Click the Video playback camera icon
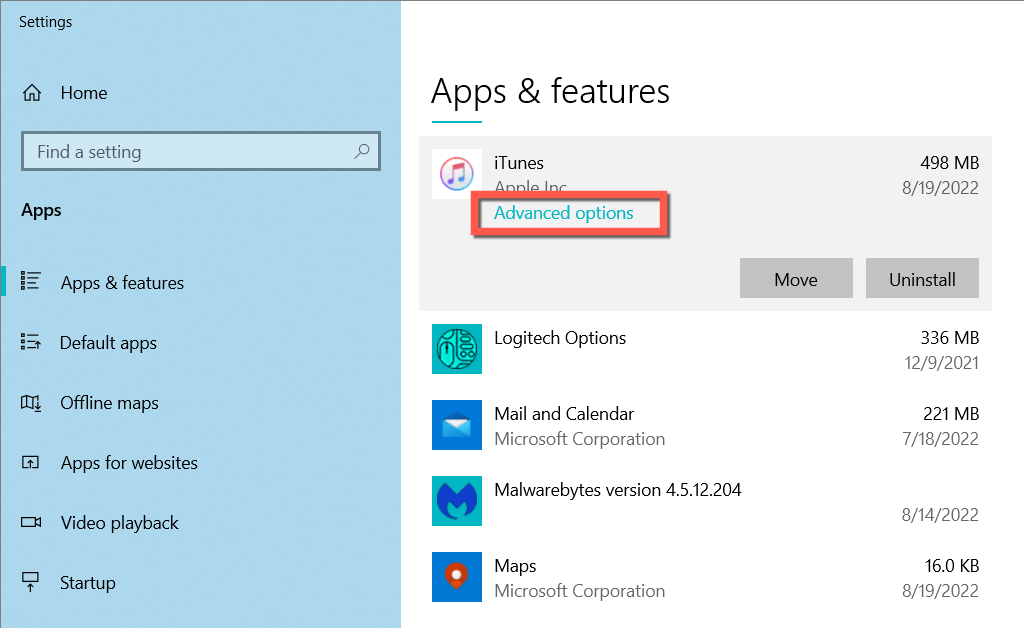1024x628 pixels. click(x=30, y=523)
